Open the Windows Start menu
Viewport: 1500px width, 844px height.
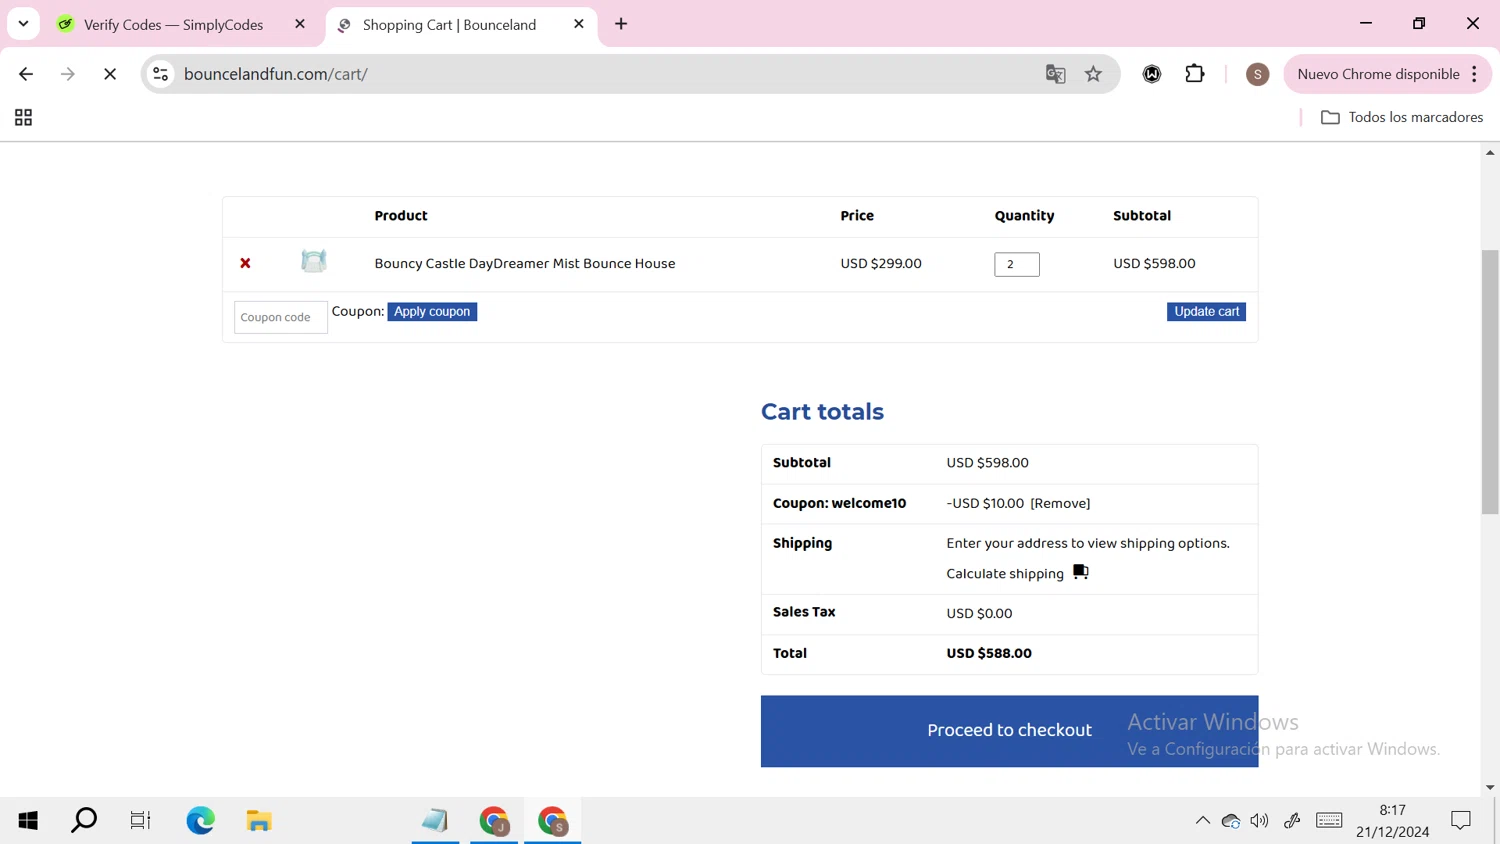click(28, 821)
